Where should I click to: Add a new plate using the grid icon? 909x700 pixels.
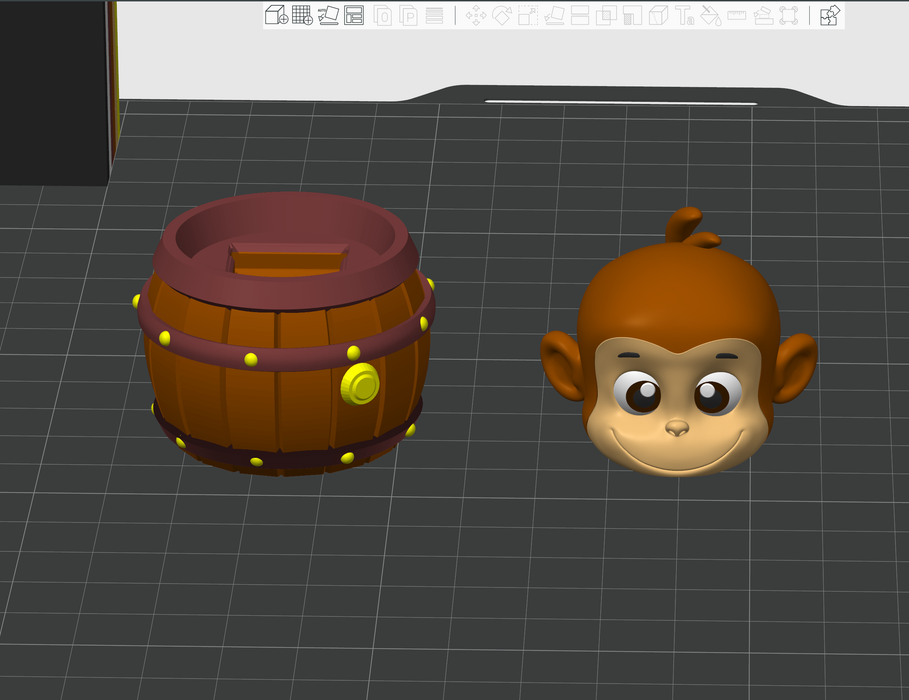point(301,15)
